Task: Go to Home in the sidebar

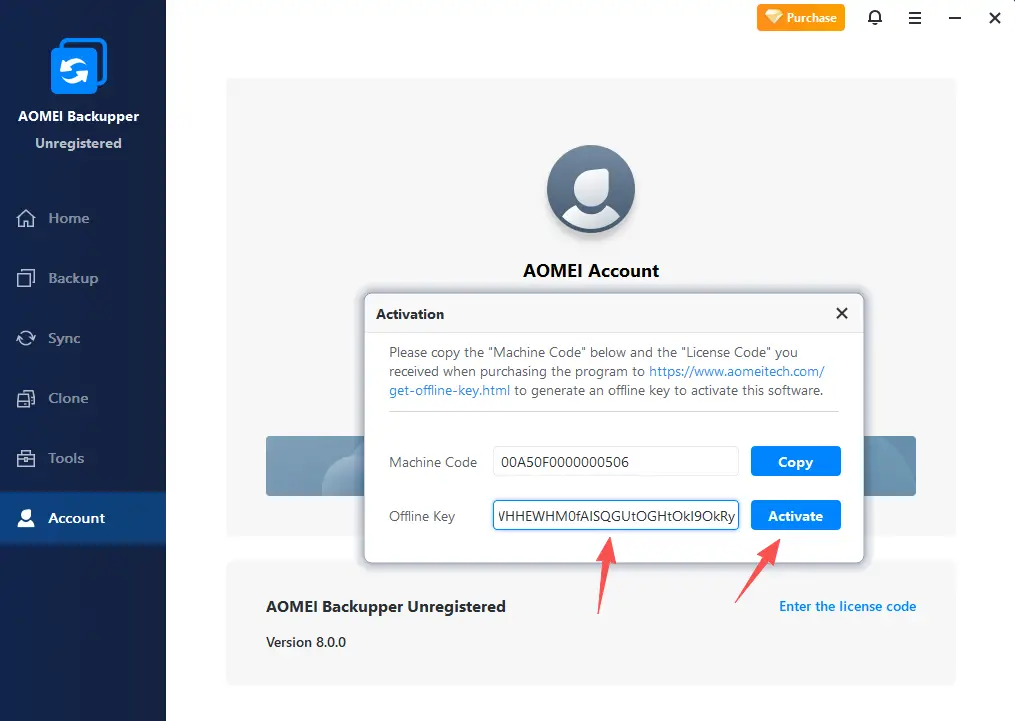Action: coord(68,218)
